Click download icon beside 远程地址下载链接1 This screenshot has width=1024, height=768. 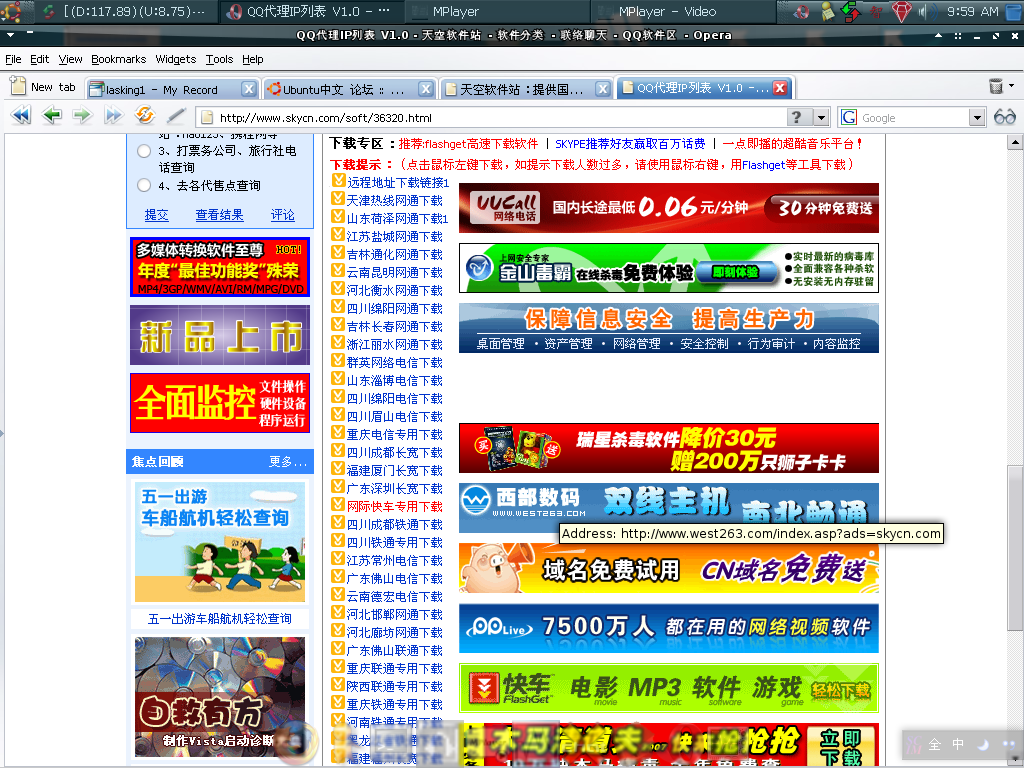(338, 181)
